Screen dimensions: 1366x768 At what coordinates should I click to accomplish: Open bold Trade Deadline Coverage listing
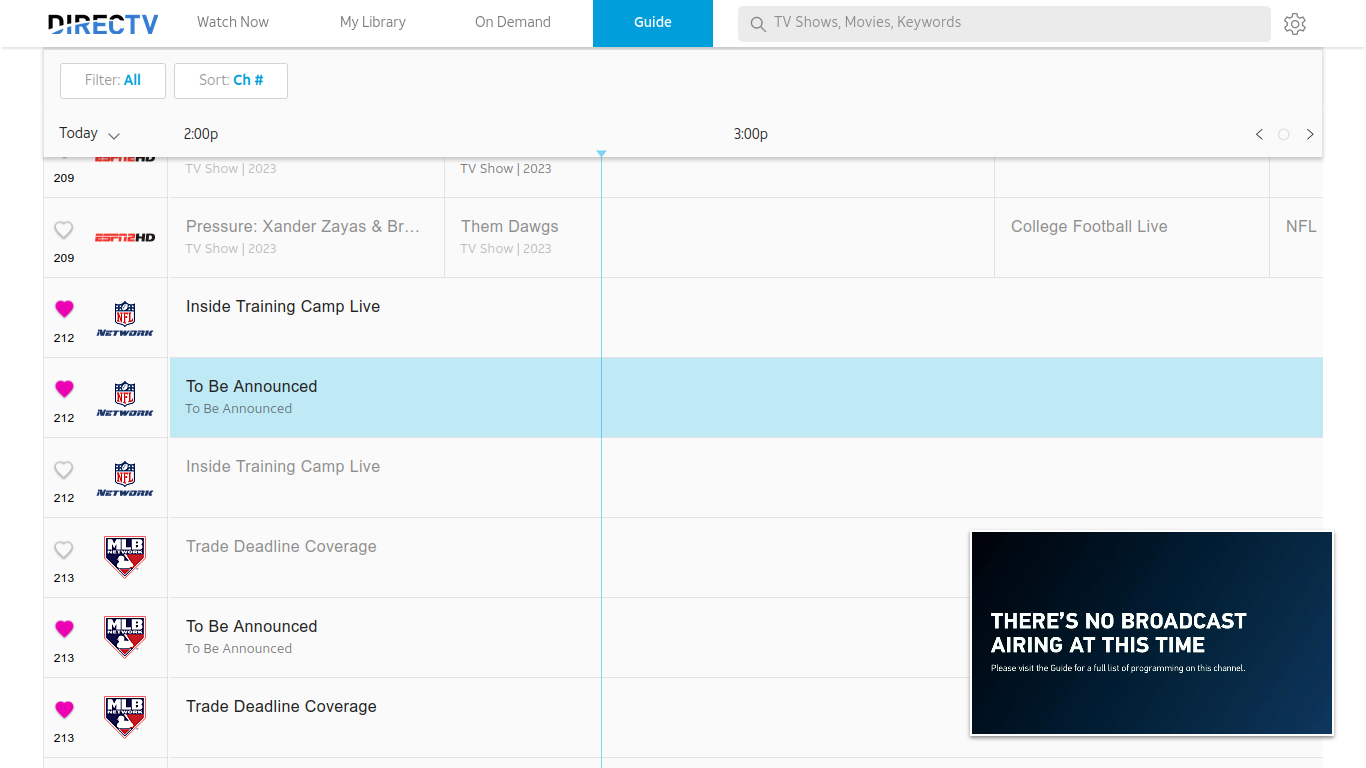[570, 717]
